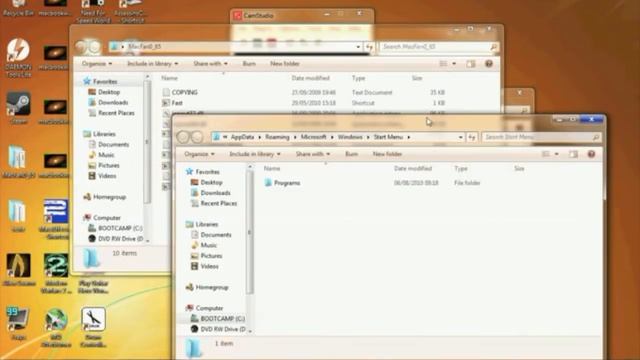Activate the CamStudio window title bar
This screenshot has width=640, height=360.
click(302, 16)
